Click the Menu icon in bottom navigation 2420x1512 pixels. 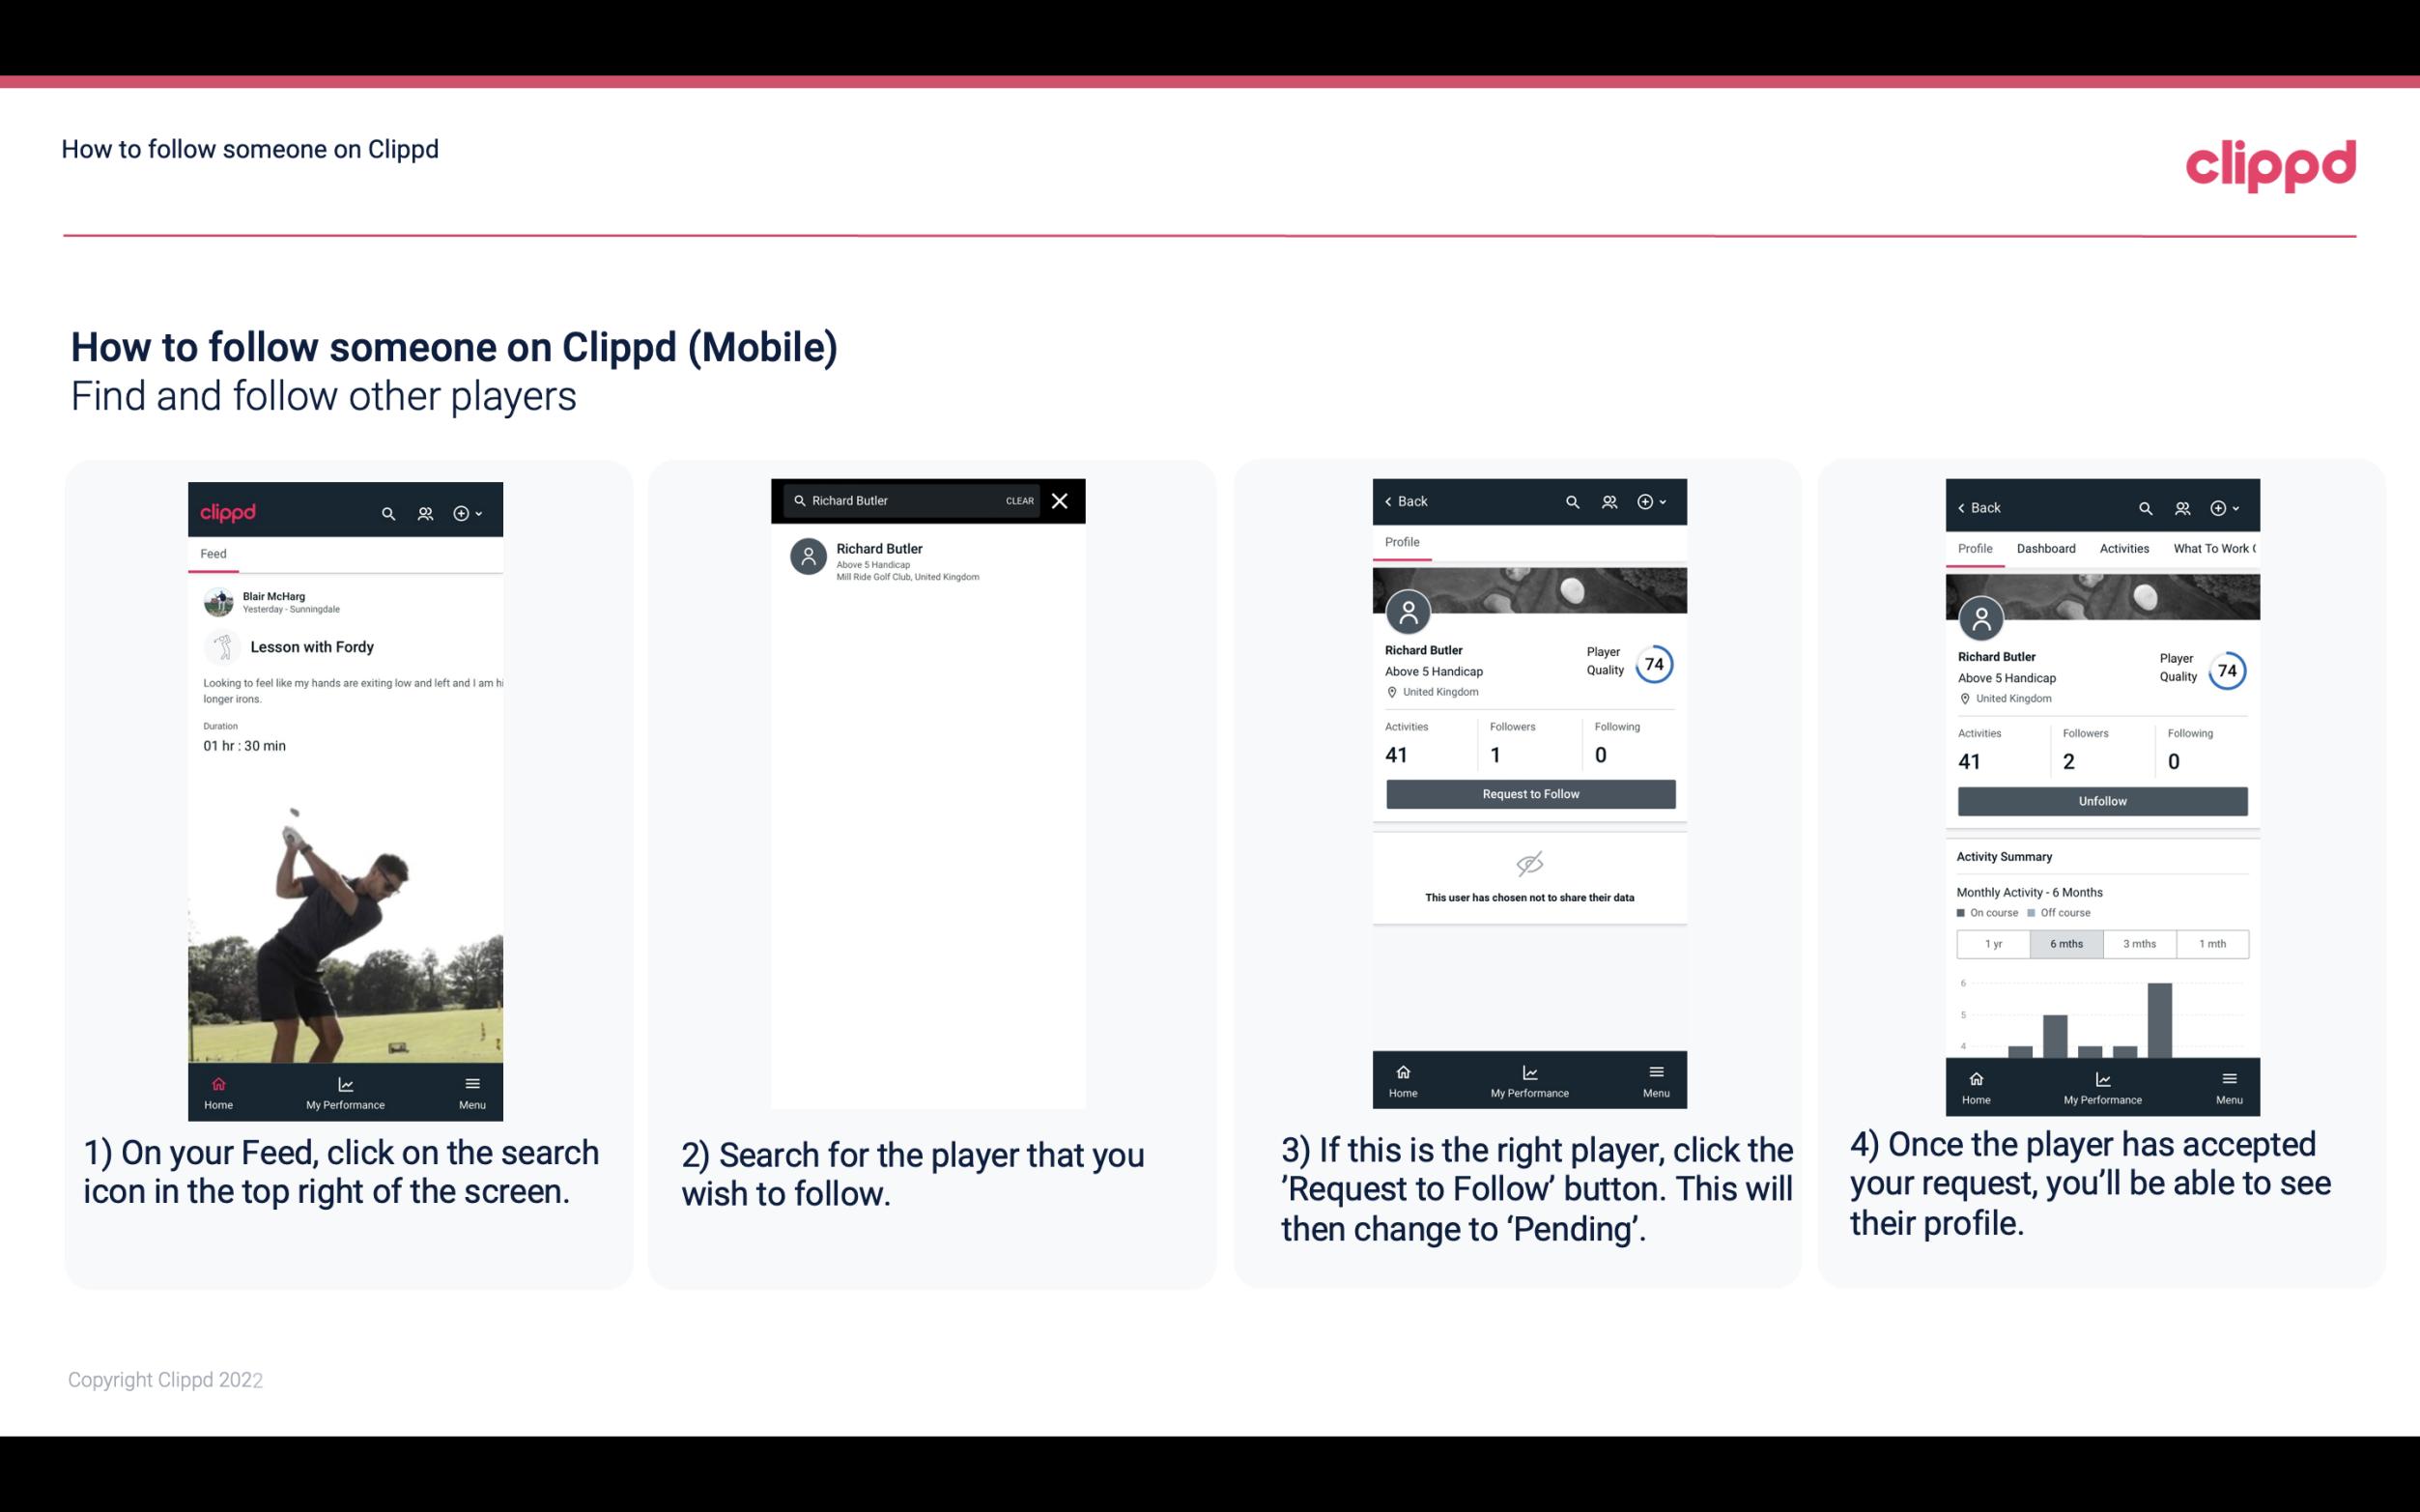[470, 1083]
